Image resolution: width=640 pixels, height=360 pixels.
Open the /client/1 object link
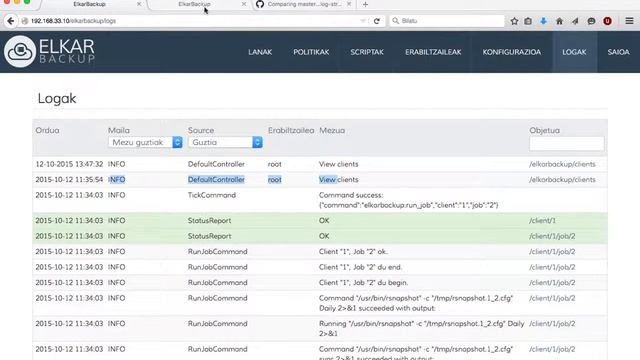click(542, 220)
